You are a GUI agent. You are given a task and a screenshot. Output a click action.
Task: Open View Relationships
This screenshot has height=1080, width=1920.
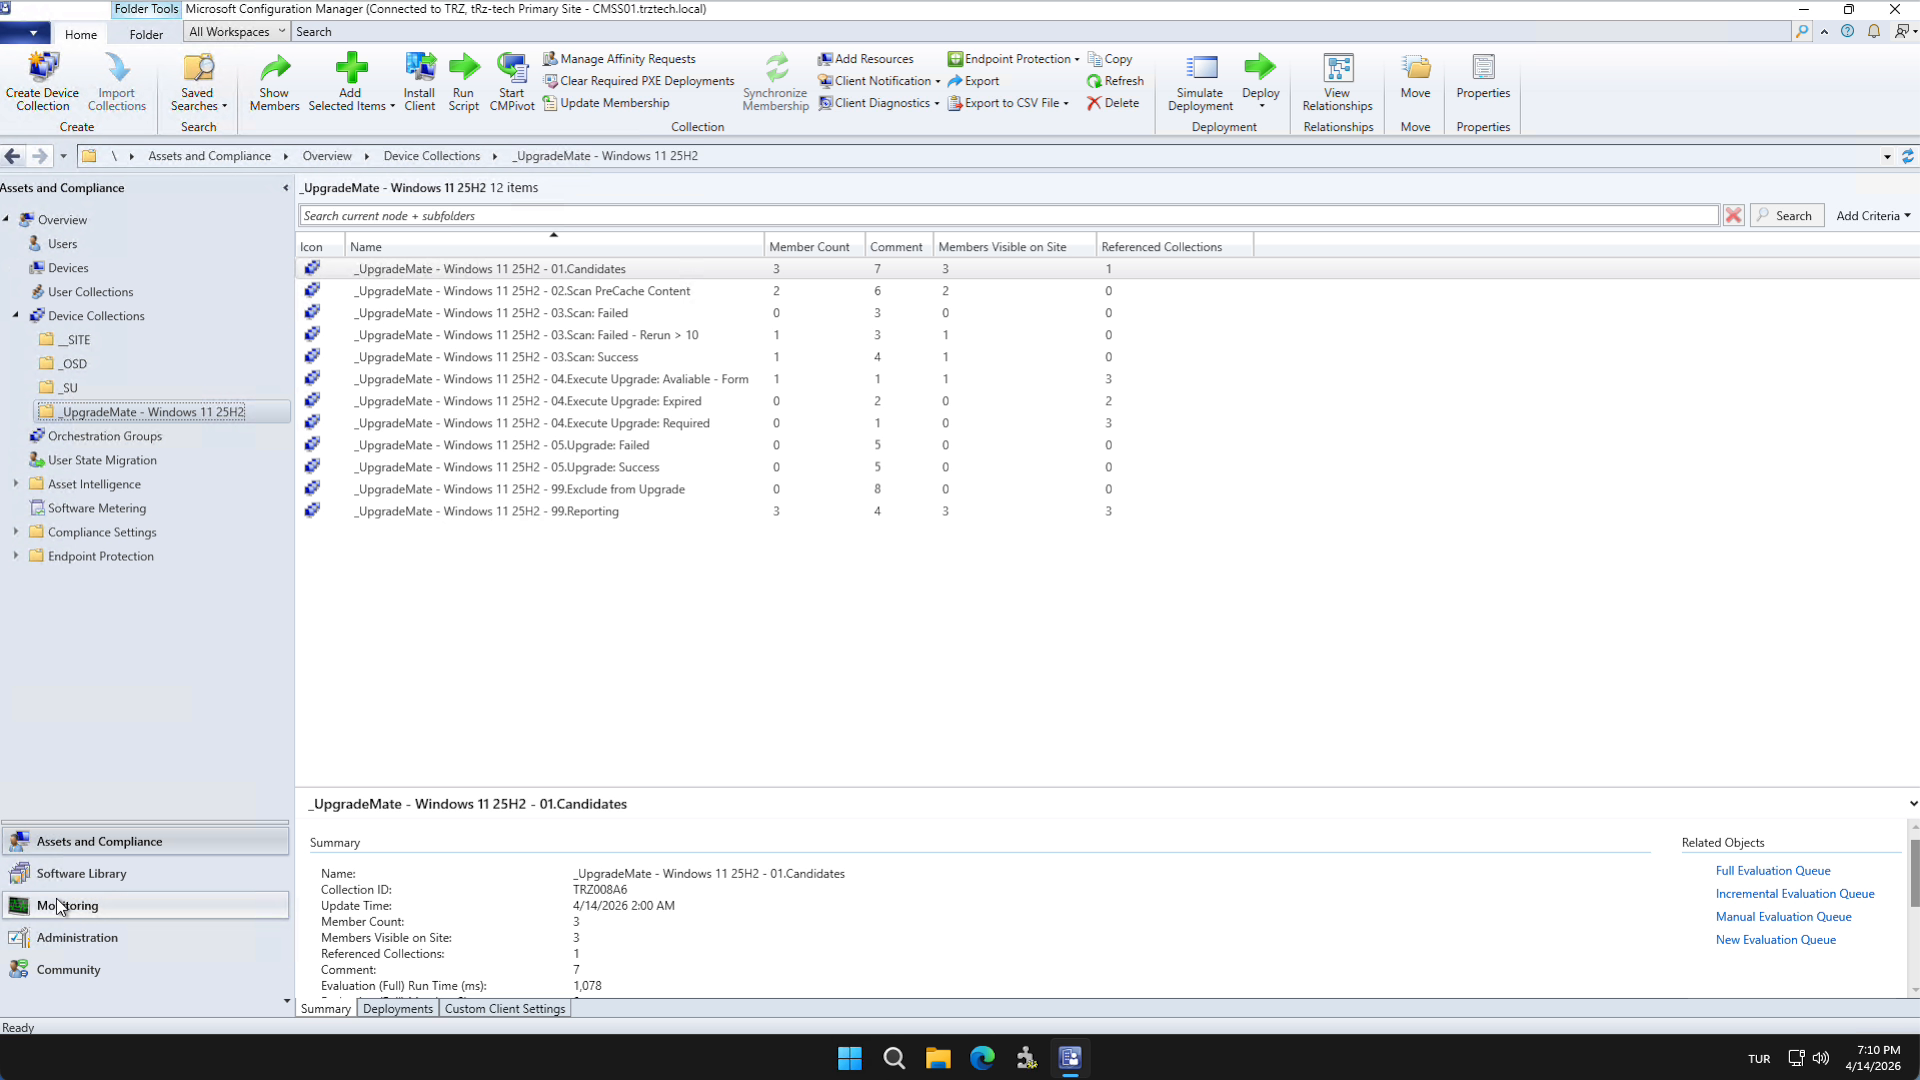coord(1337,81)
